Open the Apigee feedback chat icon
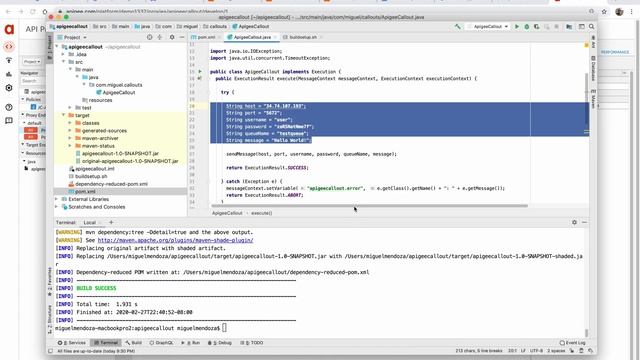This screenshot has height=360, width=640. [9, 121]
